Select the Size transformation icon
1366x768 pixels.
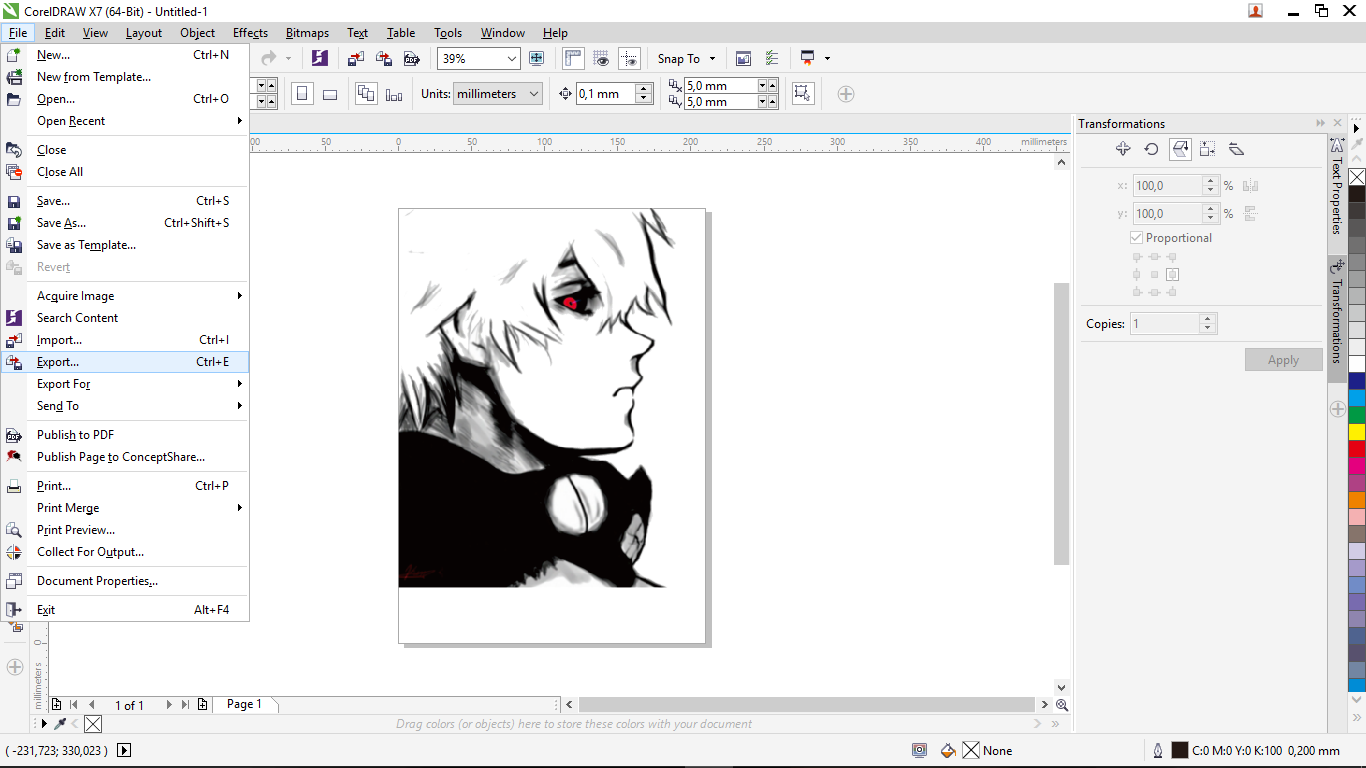coord(1207,148)
